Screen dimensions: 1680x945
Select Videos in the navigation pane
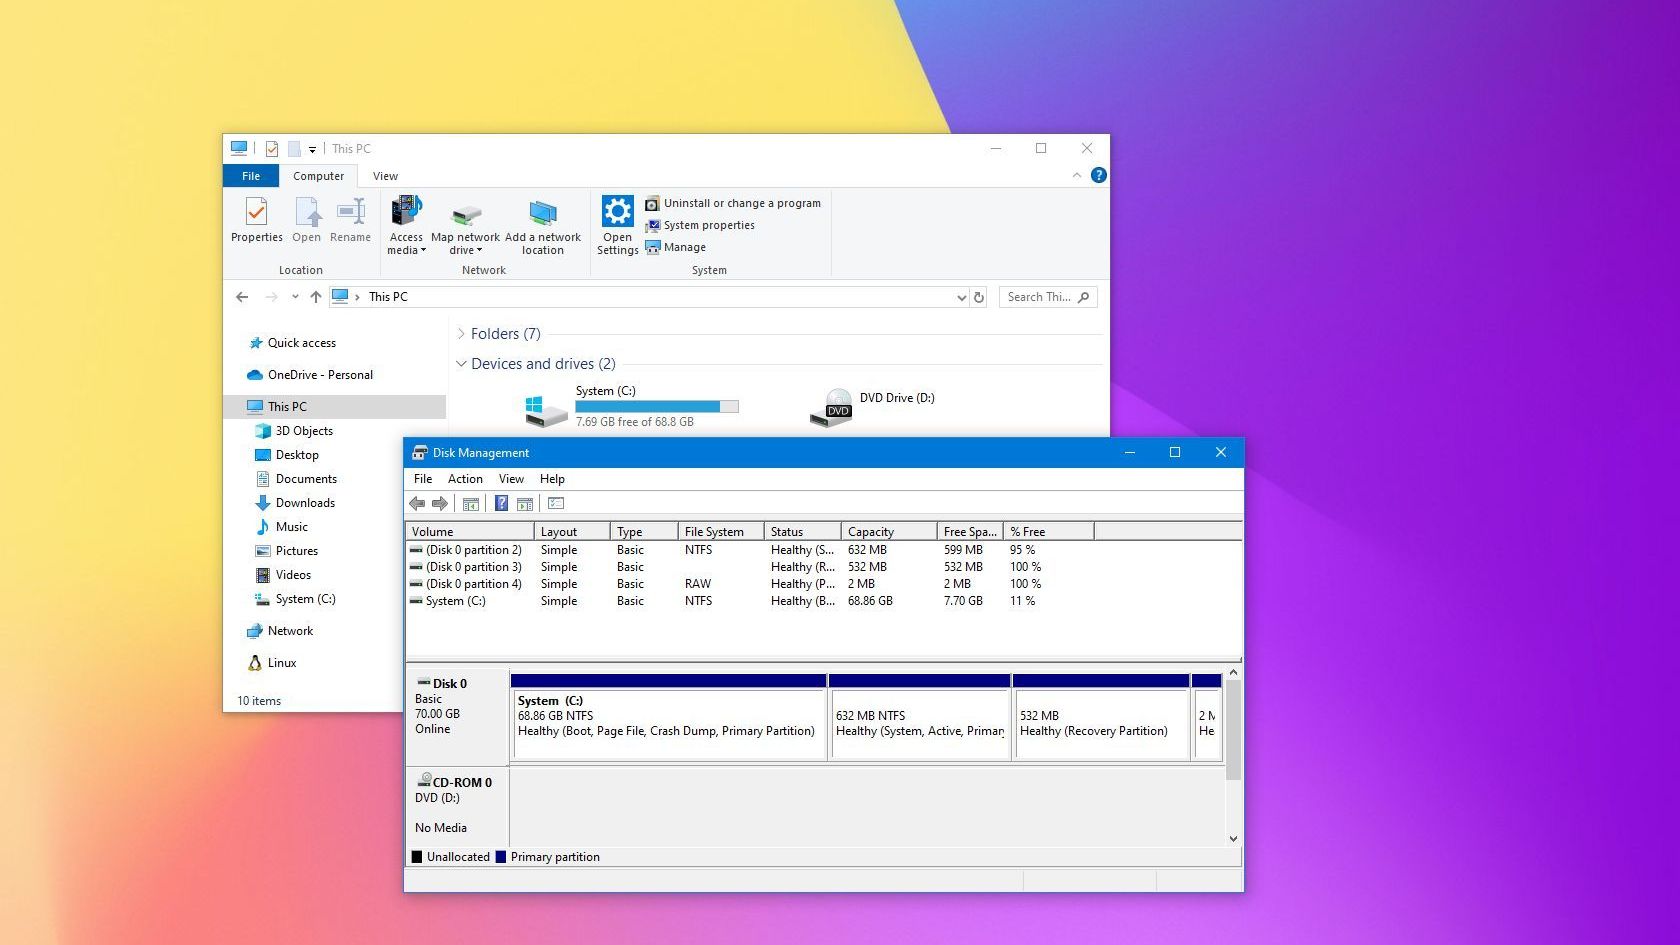(283, 575)
